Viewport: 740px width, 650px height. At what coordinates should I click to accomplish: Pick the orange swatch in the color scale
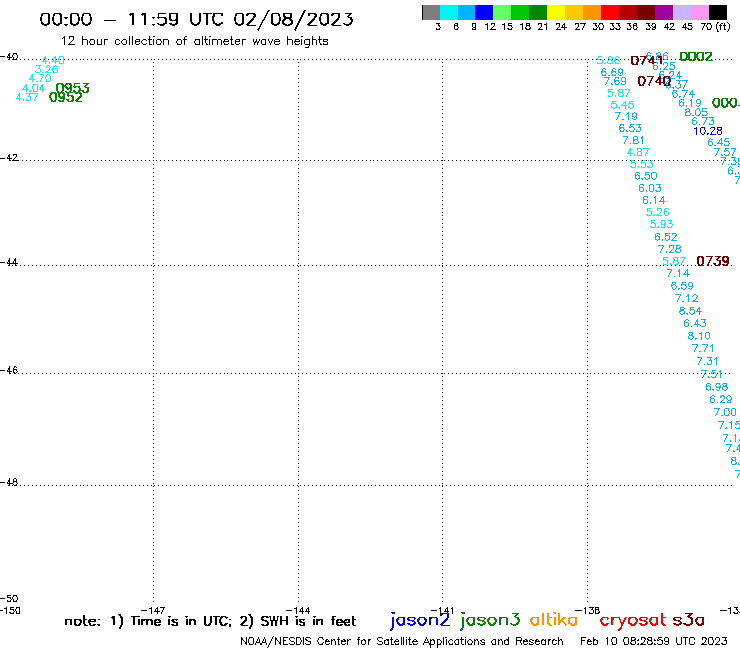pyautogui.click(x=592, y=12)
